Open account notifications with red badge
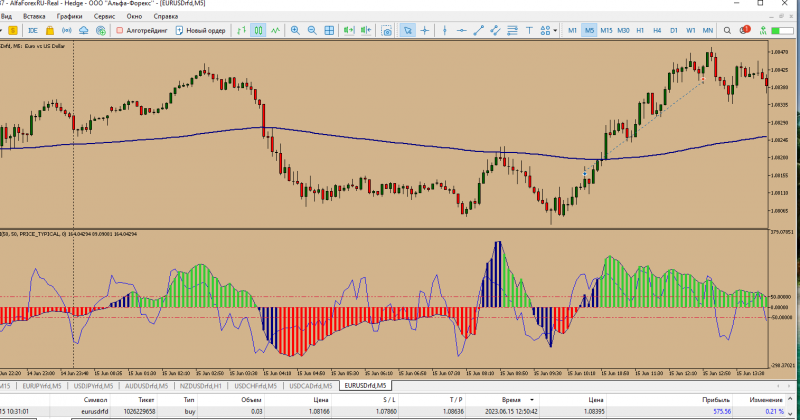The width and height of the screenshot is (800, 420). [x=745, y=30]
